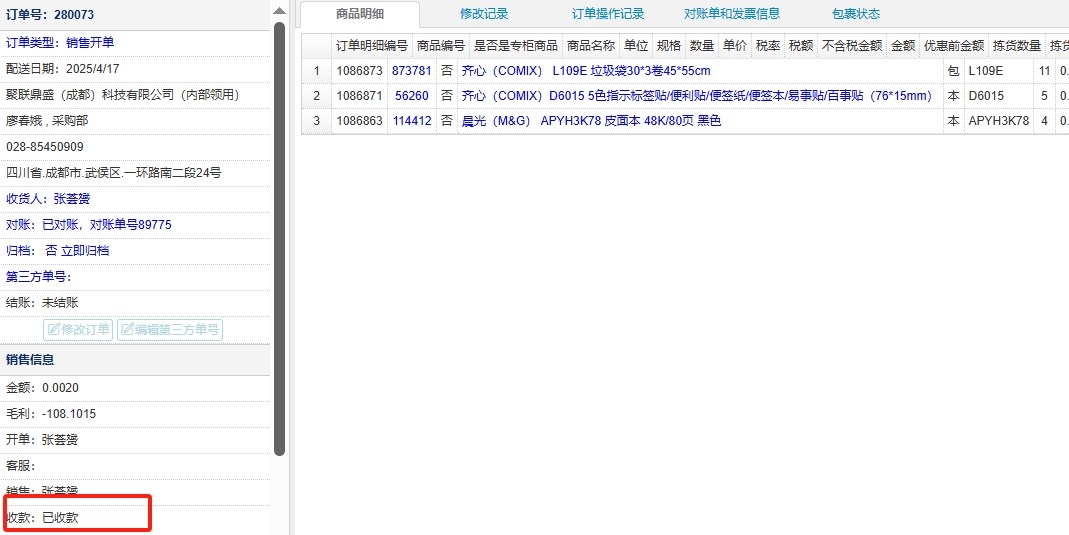Click product name 齐心 D6015 指示标签贴

[696, 95]
